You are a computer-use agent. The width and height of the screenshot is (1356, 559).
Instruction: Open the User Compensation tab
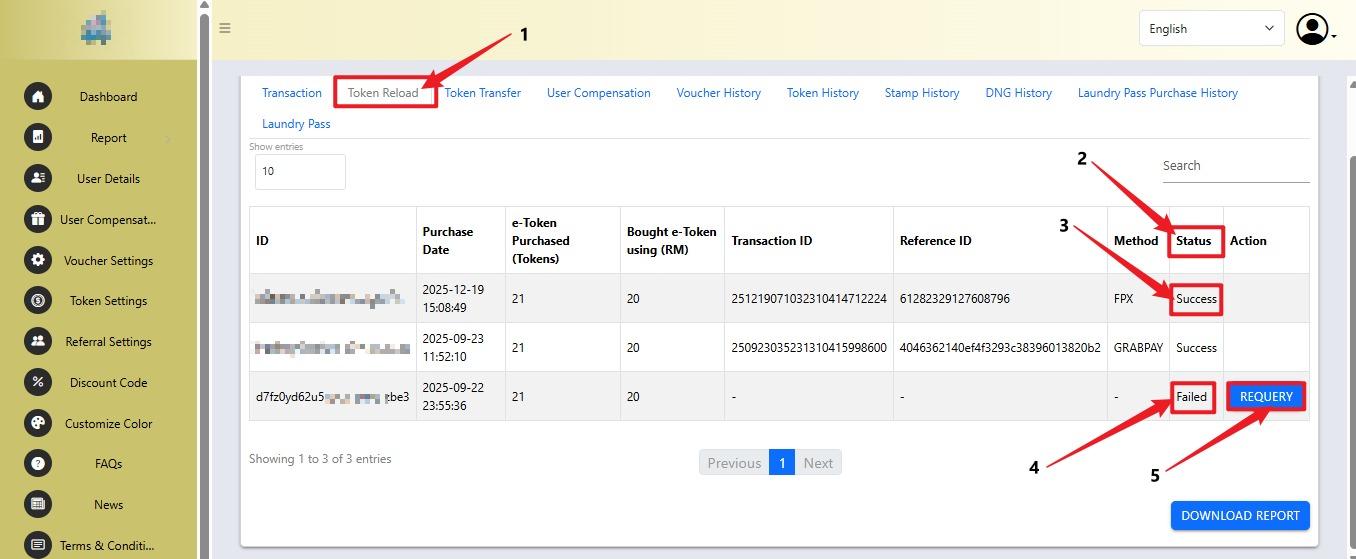(x=598, y=93)
